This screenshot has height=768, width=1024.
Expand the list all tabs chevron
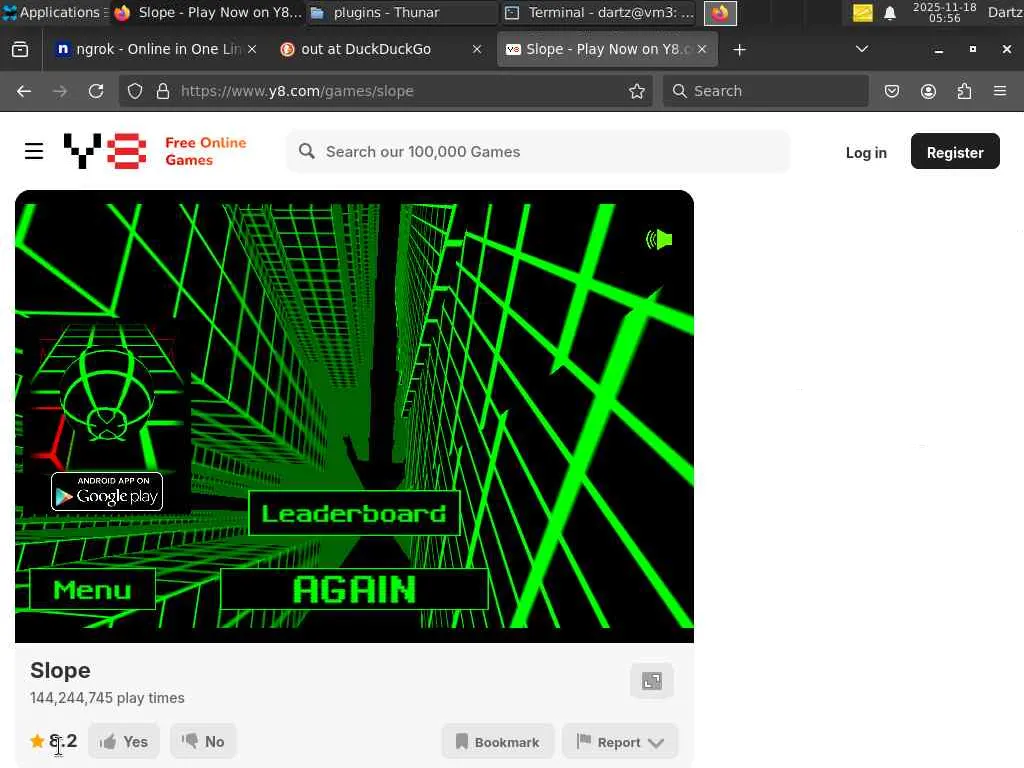click(862, 49)
